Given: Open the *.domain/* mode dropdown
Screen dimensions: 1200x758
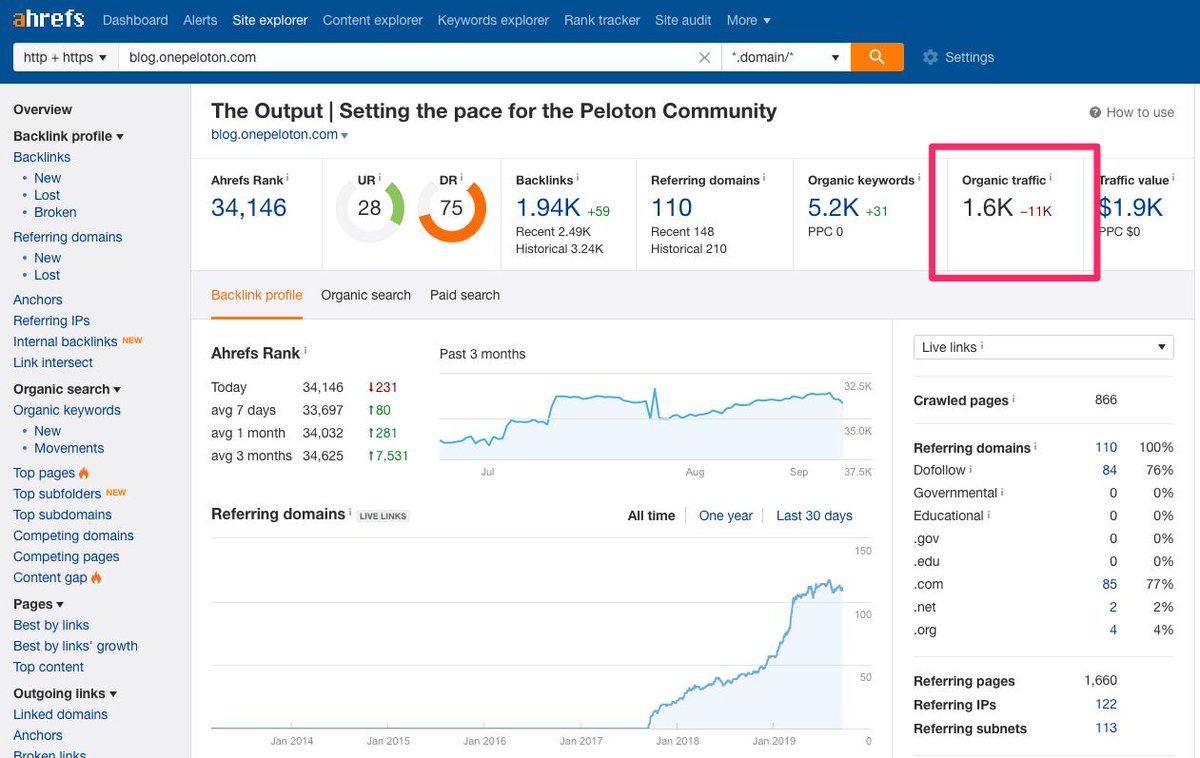Looking at the screenshot, I should click(786, 57).
